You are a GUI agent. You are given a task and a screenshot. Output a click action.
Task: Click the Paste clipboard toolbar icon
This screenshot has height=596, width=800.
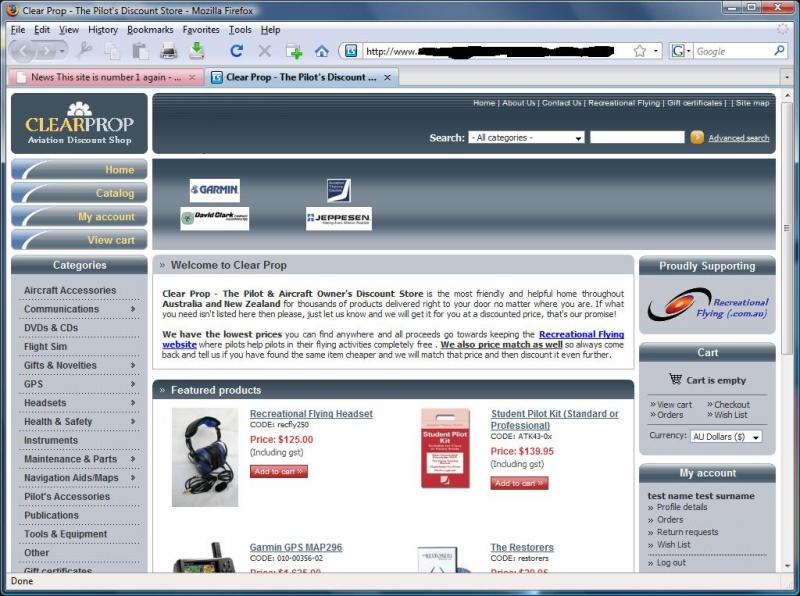coord(140,51)
